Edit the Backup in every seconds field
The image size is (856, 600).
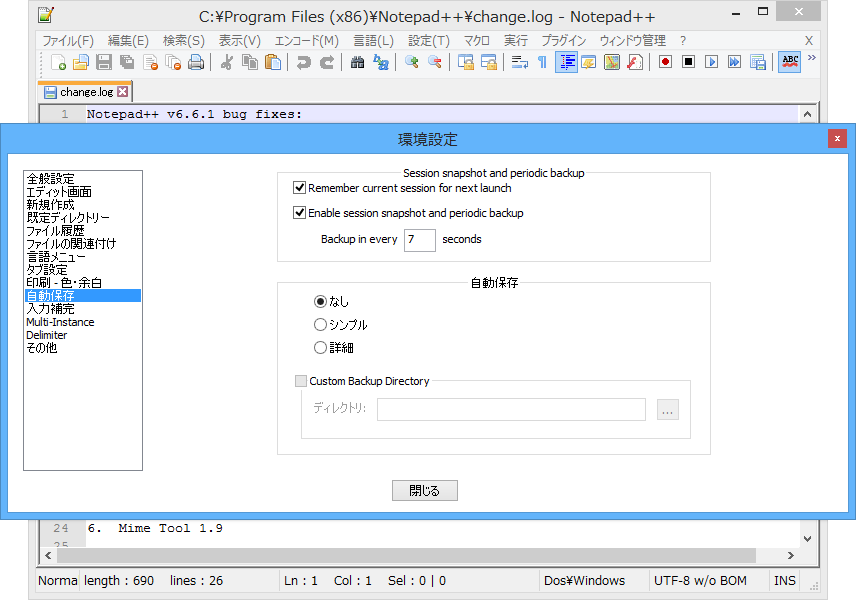coord(419,240)
